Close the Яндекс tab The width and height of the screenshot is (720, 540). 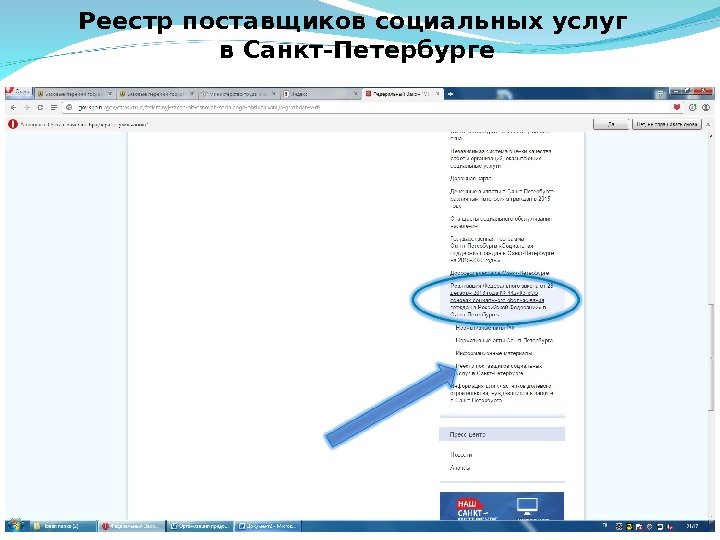click(x=355, y=94)
